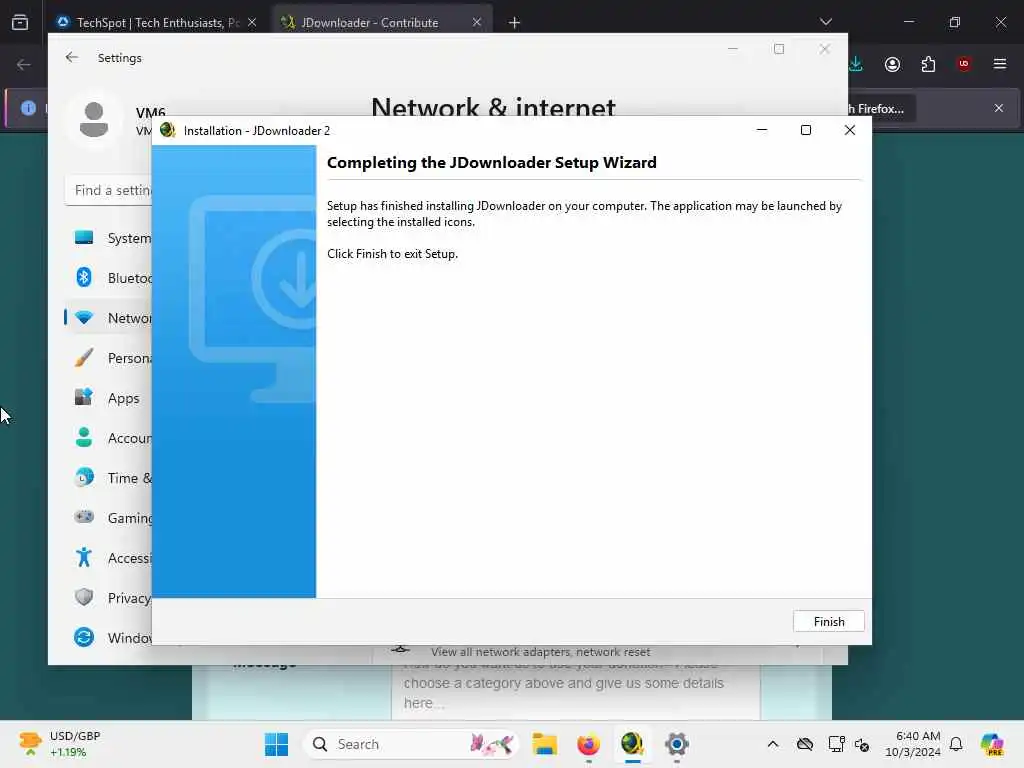Click the Firefox button in notification bar

click(x=880, y=108)
